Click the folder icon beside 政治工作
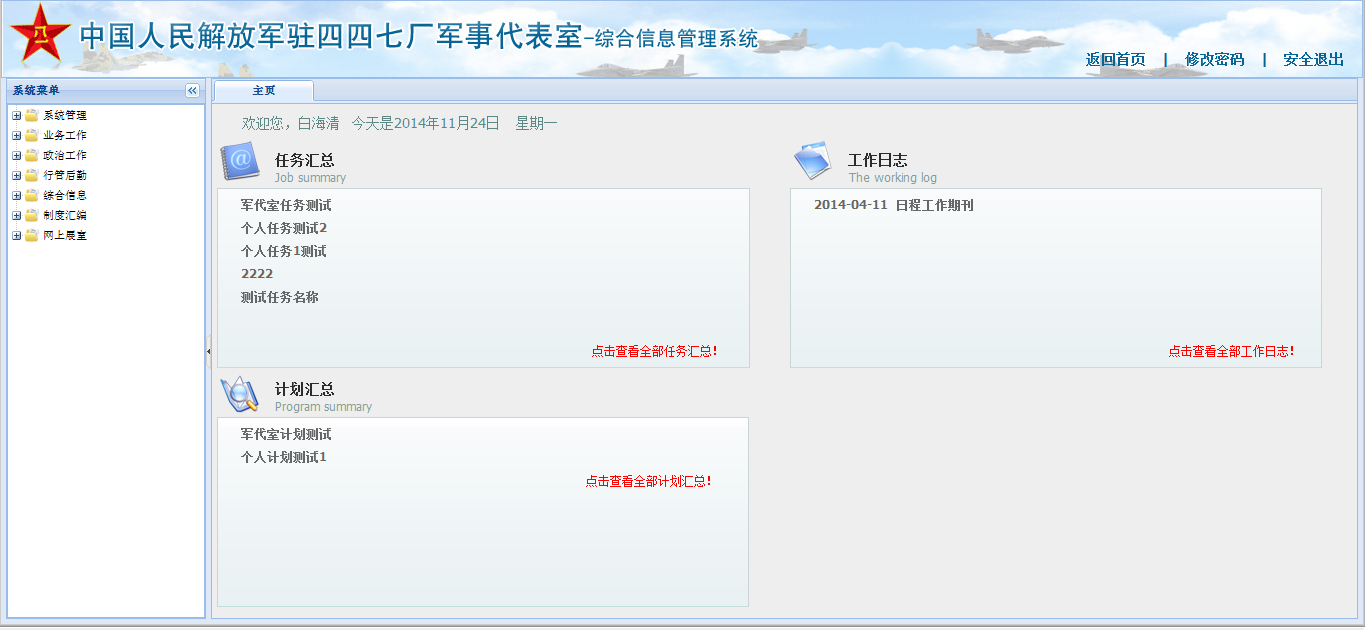The image size is (1365, 630). pos(32,155)
